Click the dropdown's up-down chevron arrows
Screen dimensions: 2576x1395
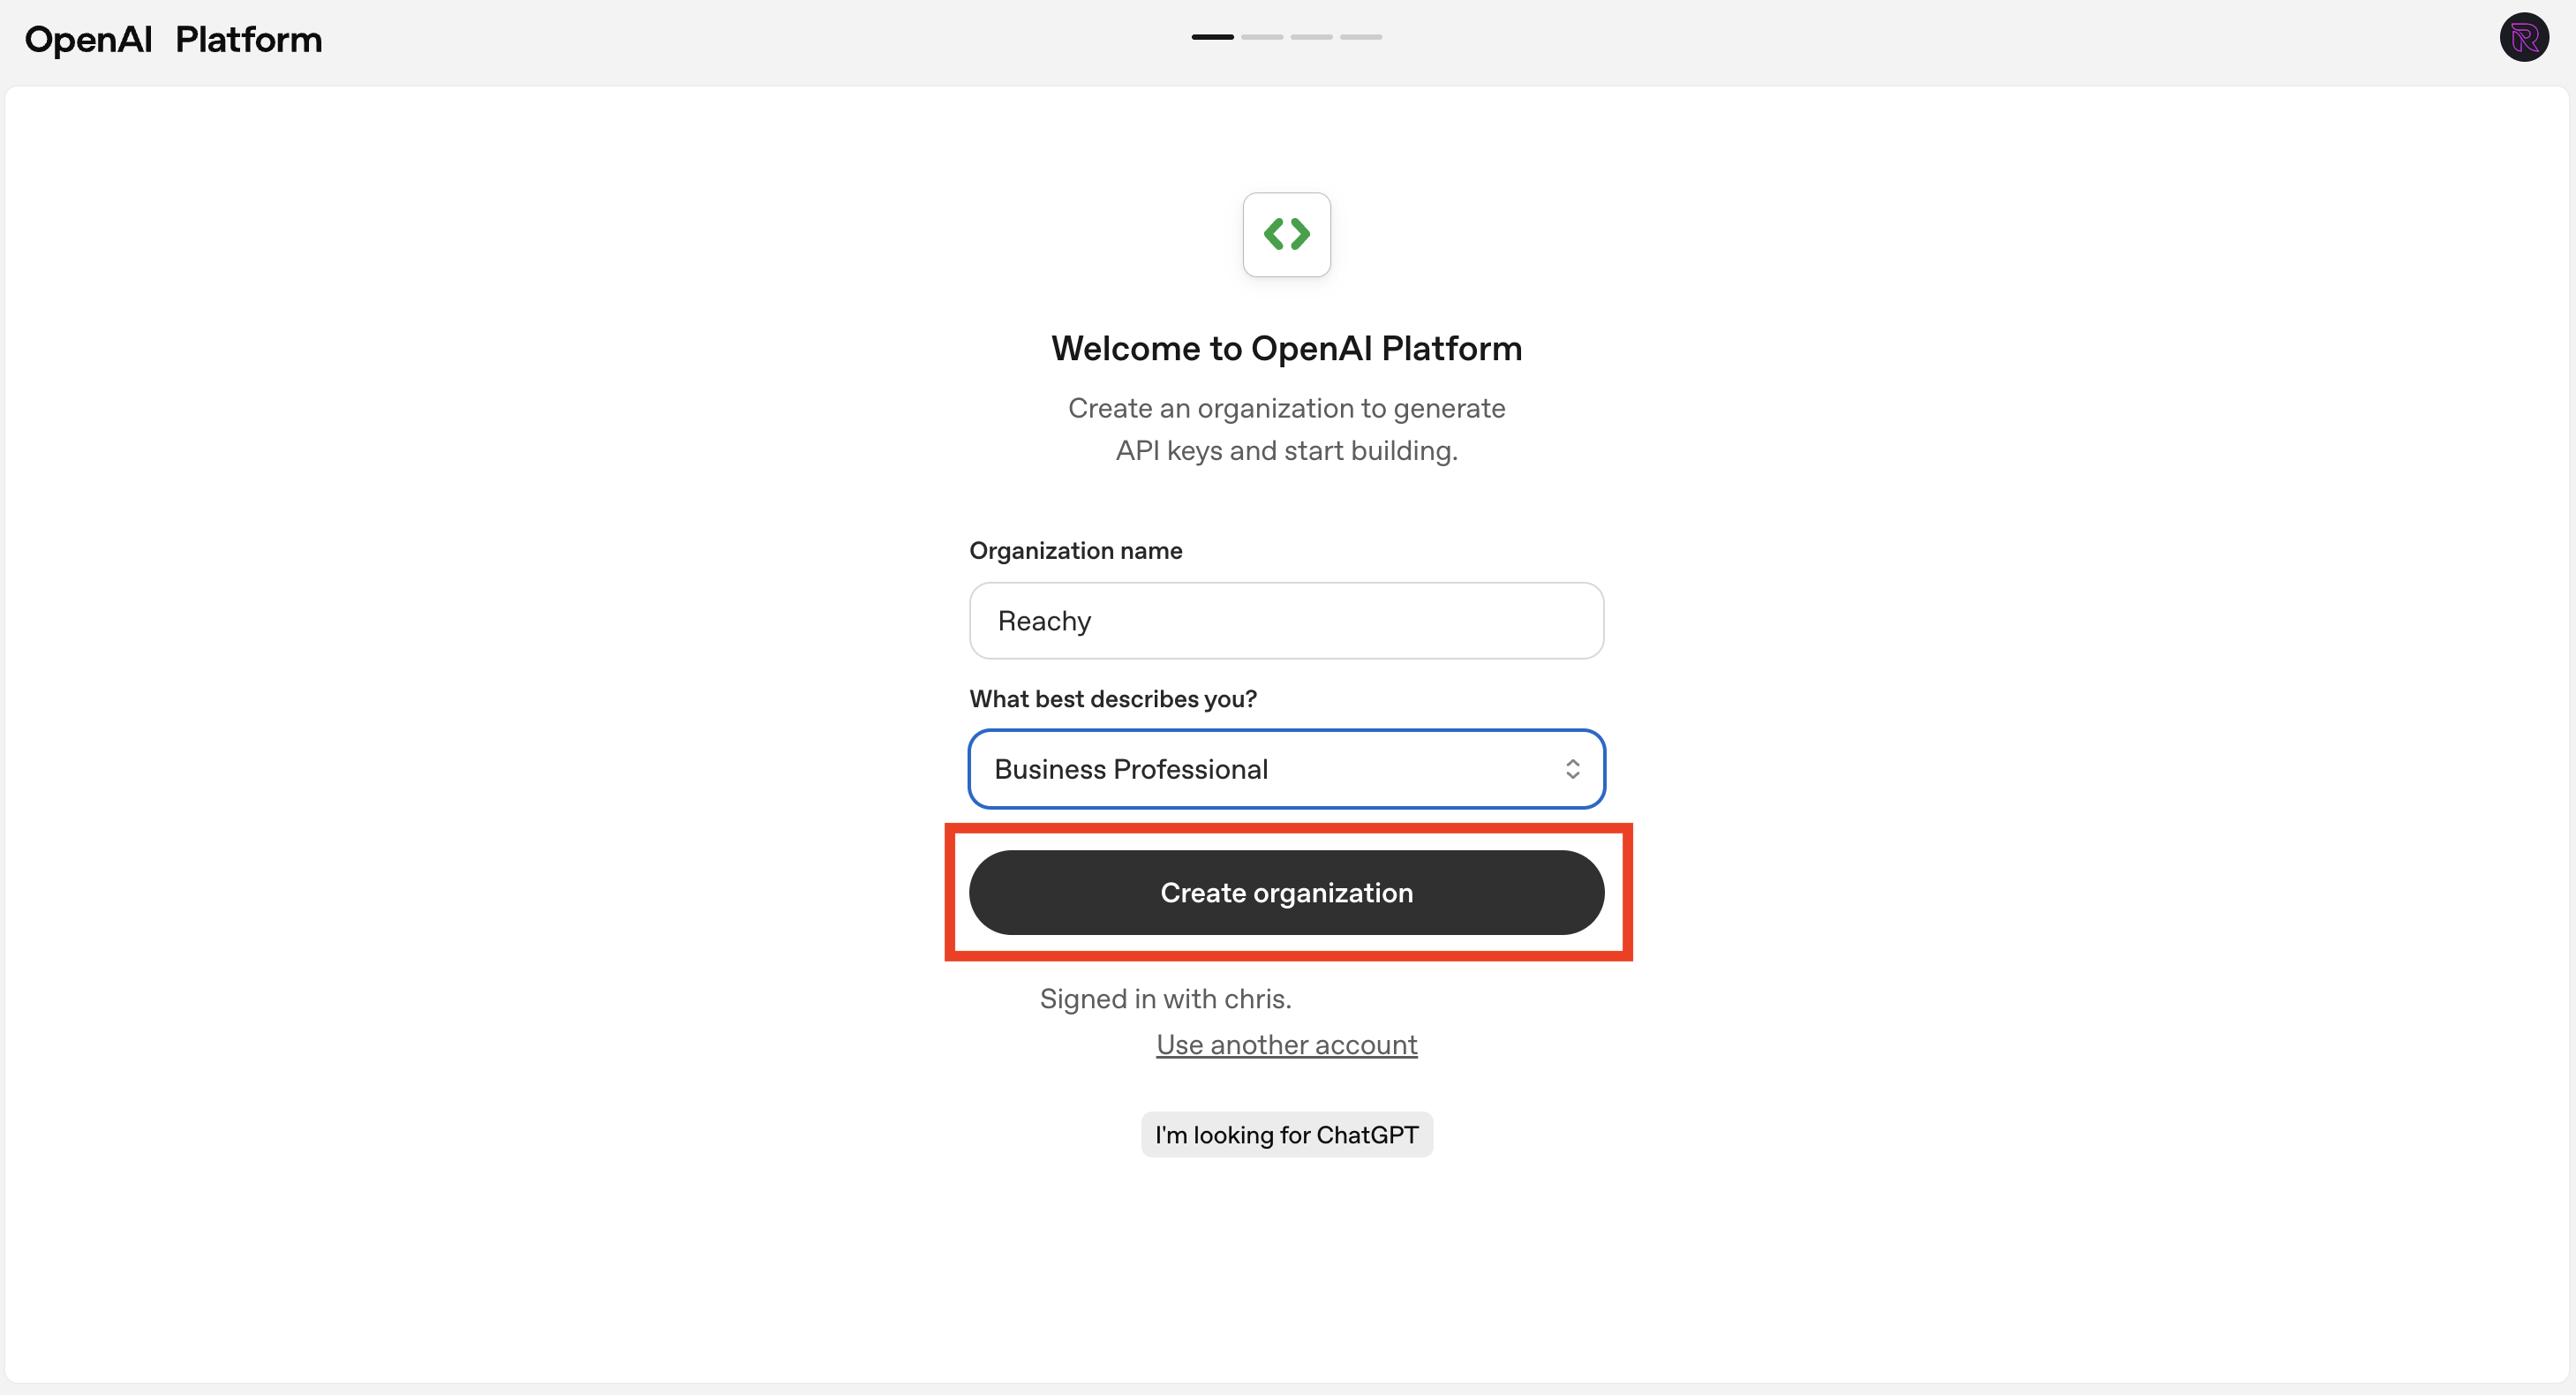pos(1572,769)
